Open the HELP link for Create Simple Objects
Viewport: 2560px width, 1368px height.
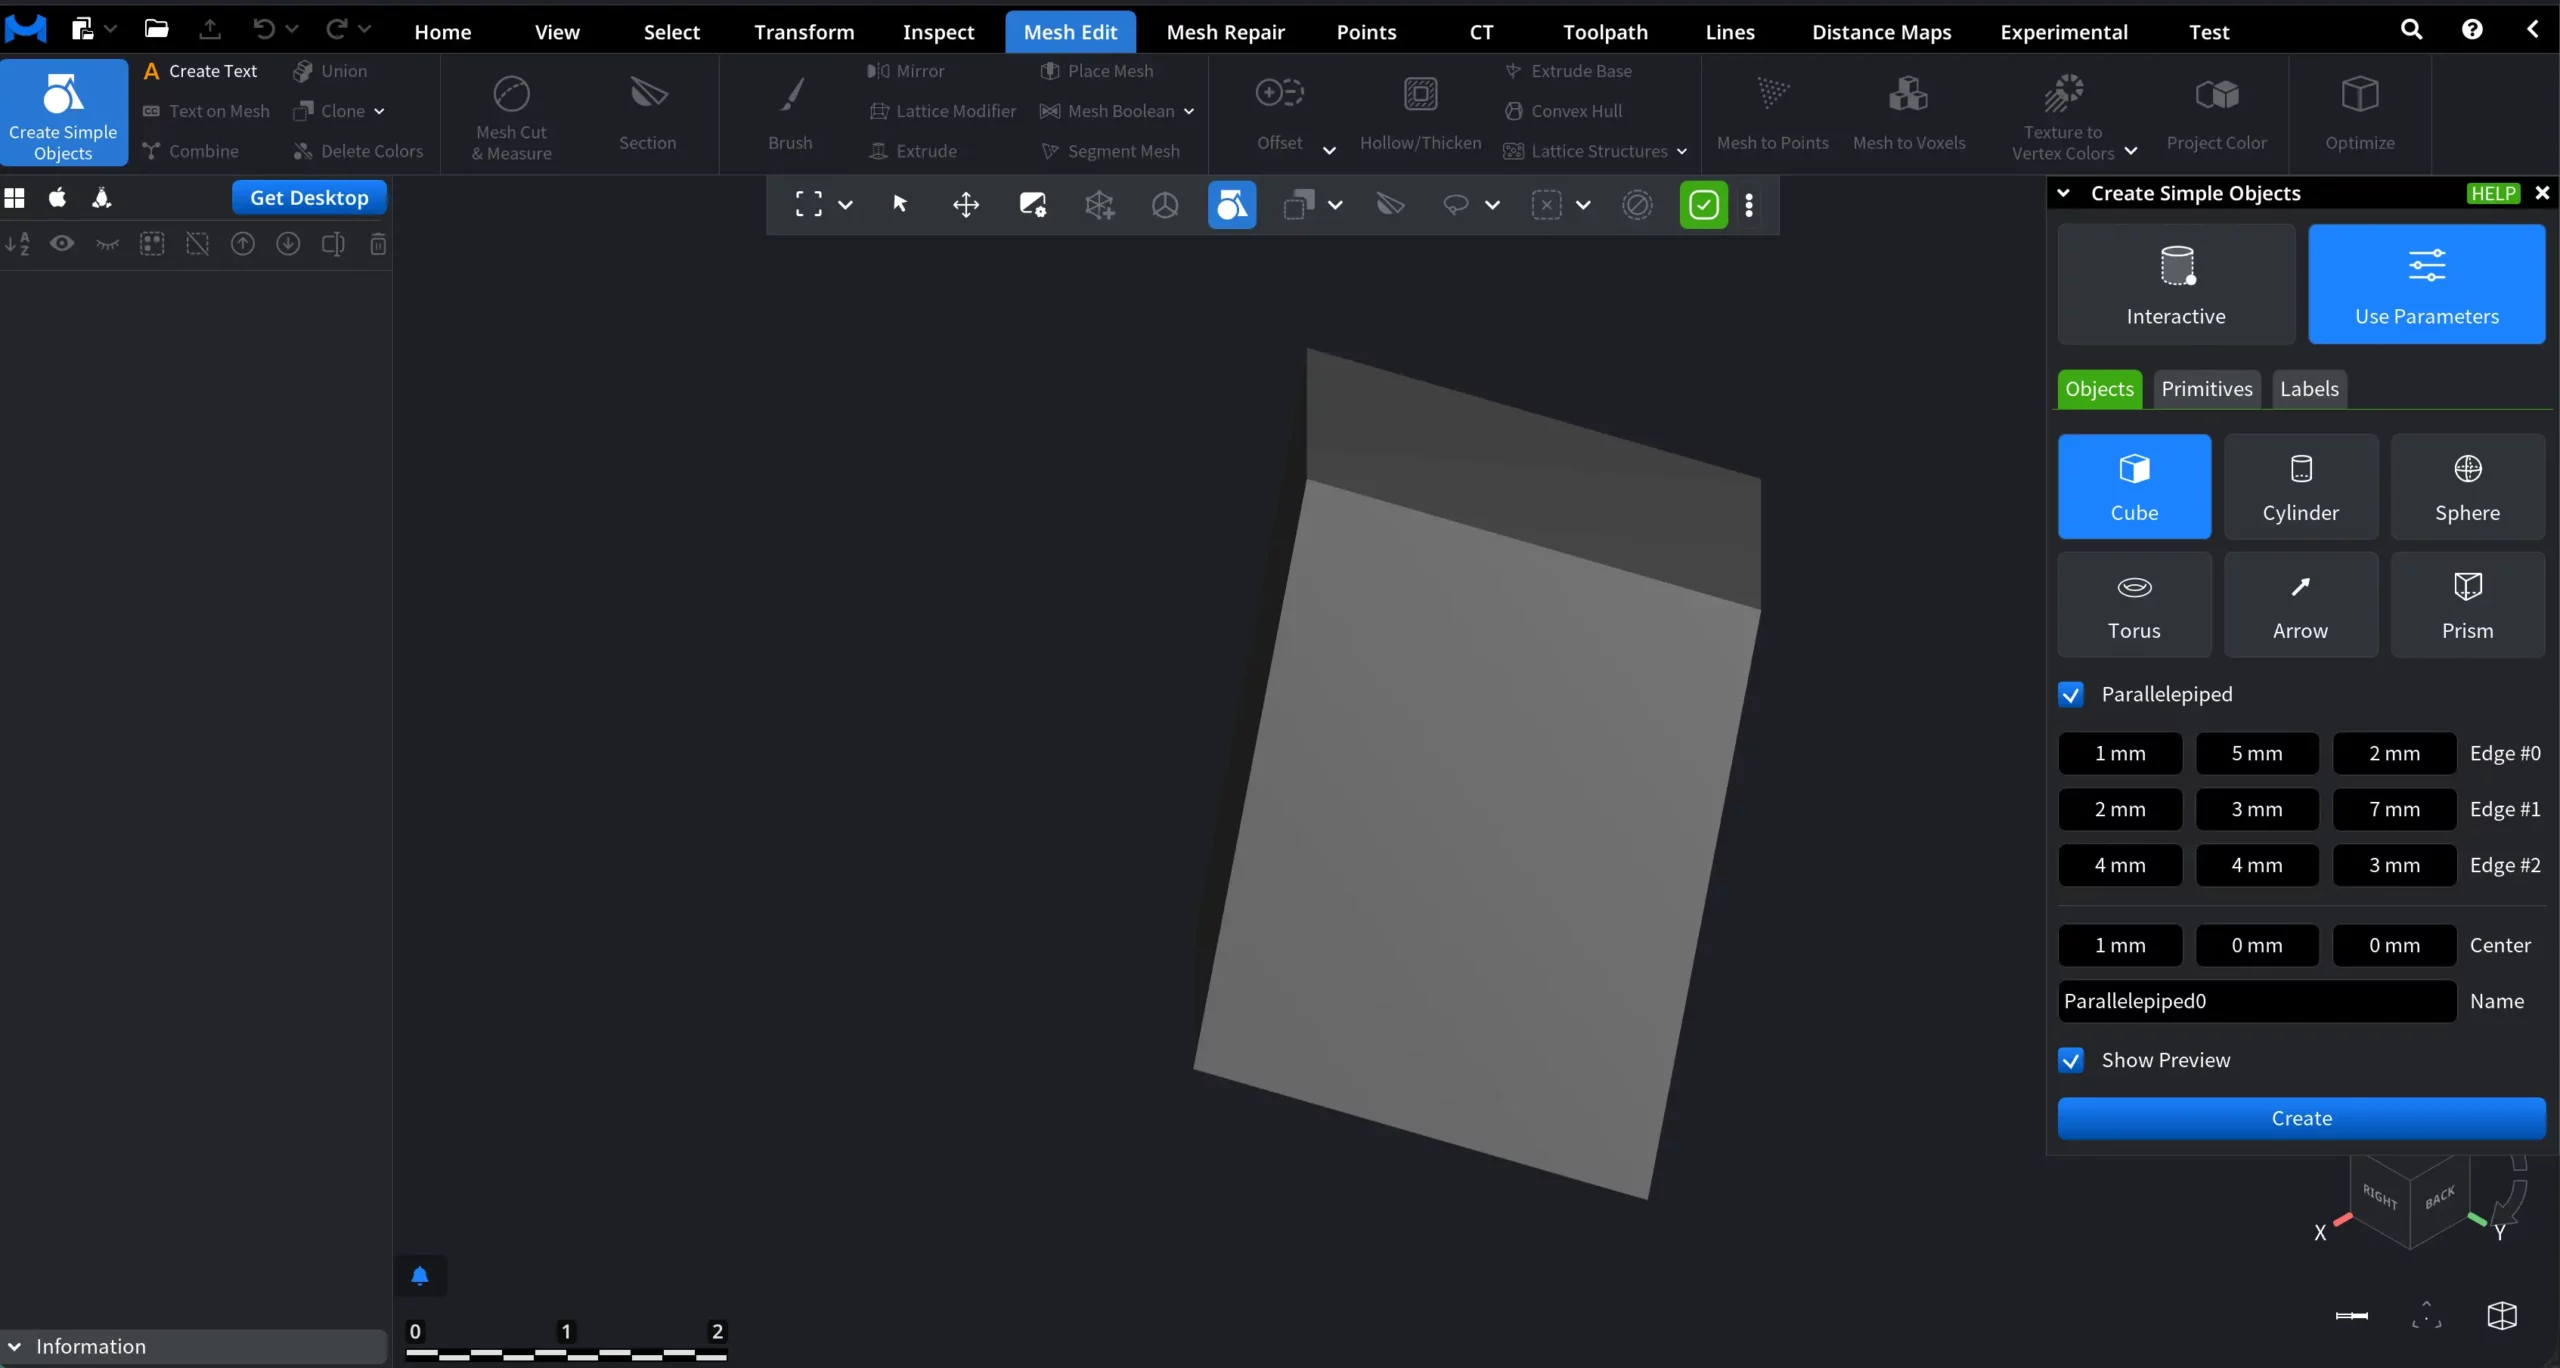click(2492, 193)
